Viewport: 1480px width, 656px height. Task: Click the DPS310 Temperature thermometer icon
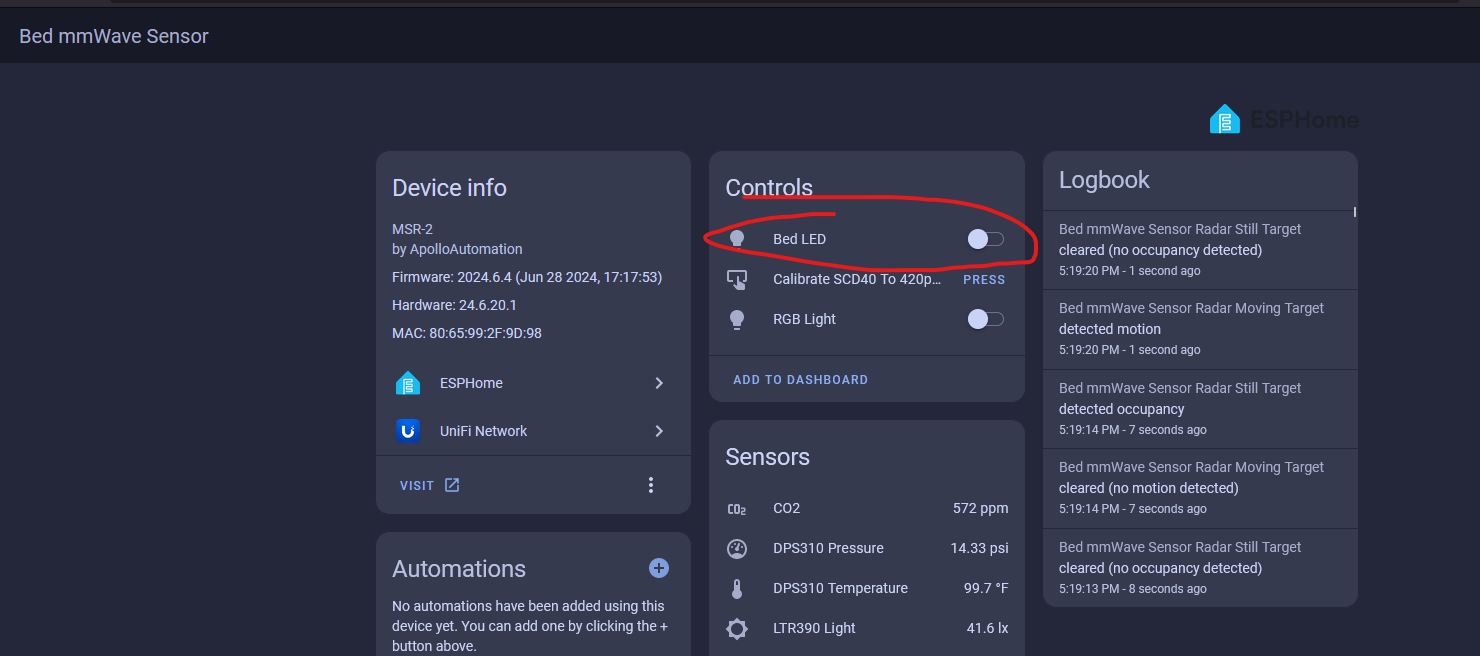point(737,588)
